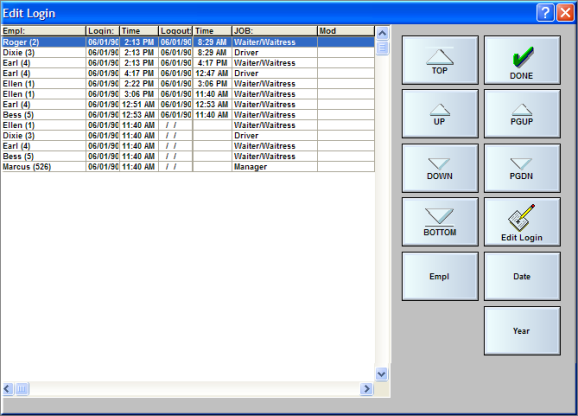The height and width of the screenshot is (416, 578).
Task: Move selection DOWN one row
Action: click(440, 168)
